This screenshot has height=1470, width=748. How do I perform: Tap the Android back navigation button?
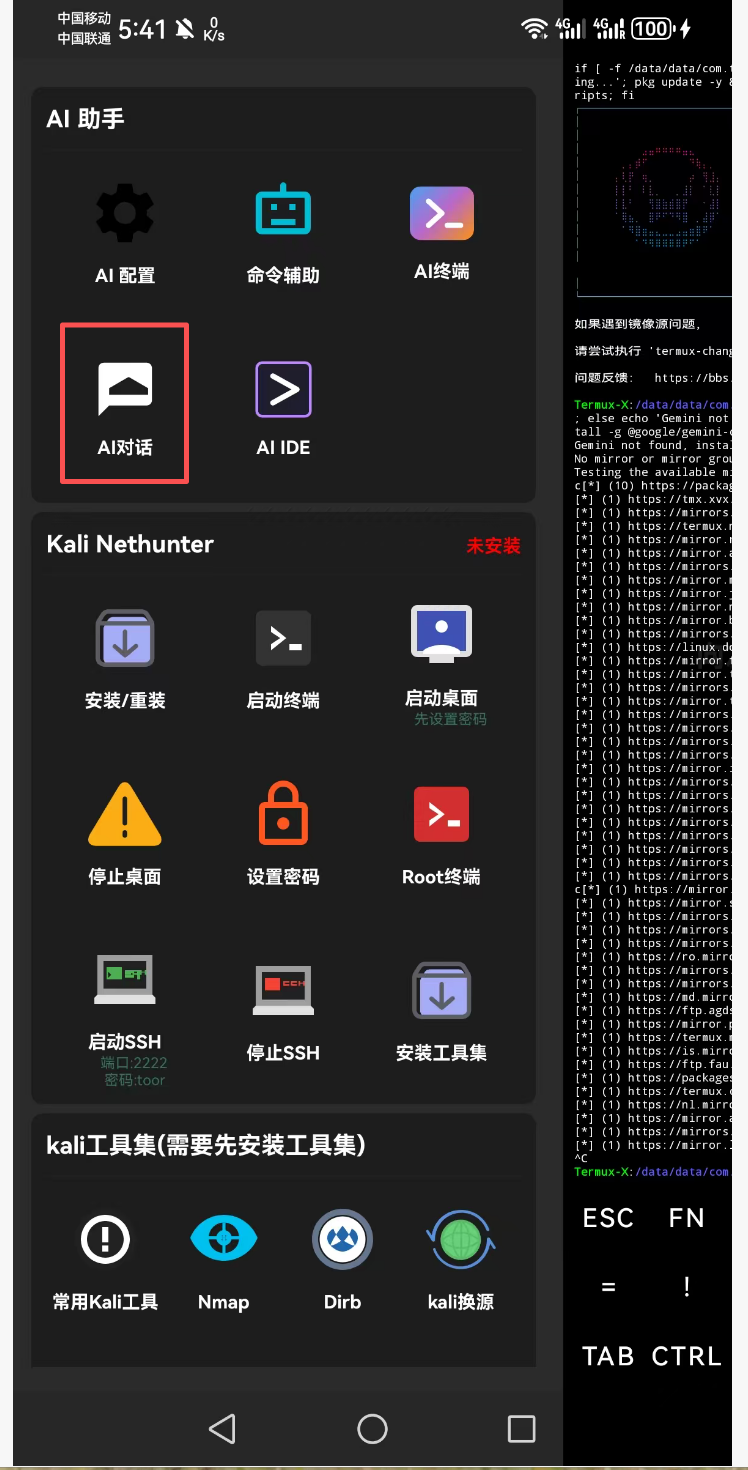click(x=222, y=1429)
